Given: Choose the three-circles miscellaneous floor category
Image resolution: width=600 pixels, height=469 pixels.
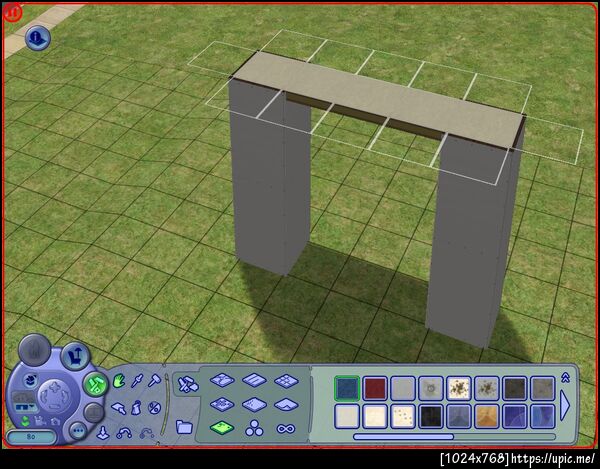Looking at the screenshot, I should [x=254, y=428].
